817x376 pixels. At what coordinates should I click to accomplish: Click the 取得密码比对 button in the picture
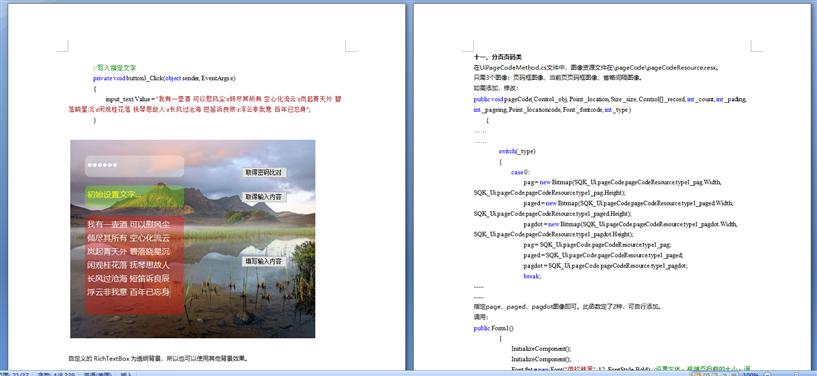264,172
